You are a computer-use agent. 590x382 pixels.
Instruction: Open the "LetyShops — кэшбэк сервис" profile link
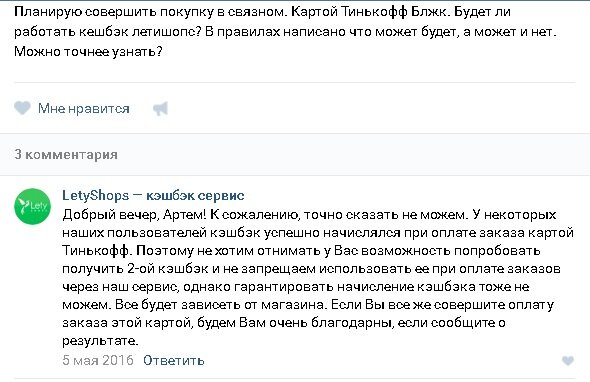tap(153, 195)
